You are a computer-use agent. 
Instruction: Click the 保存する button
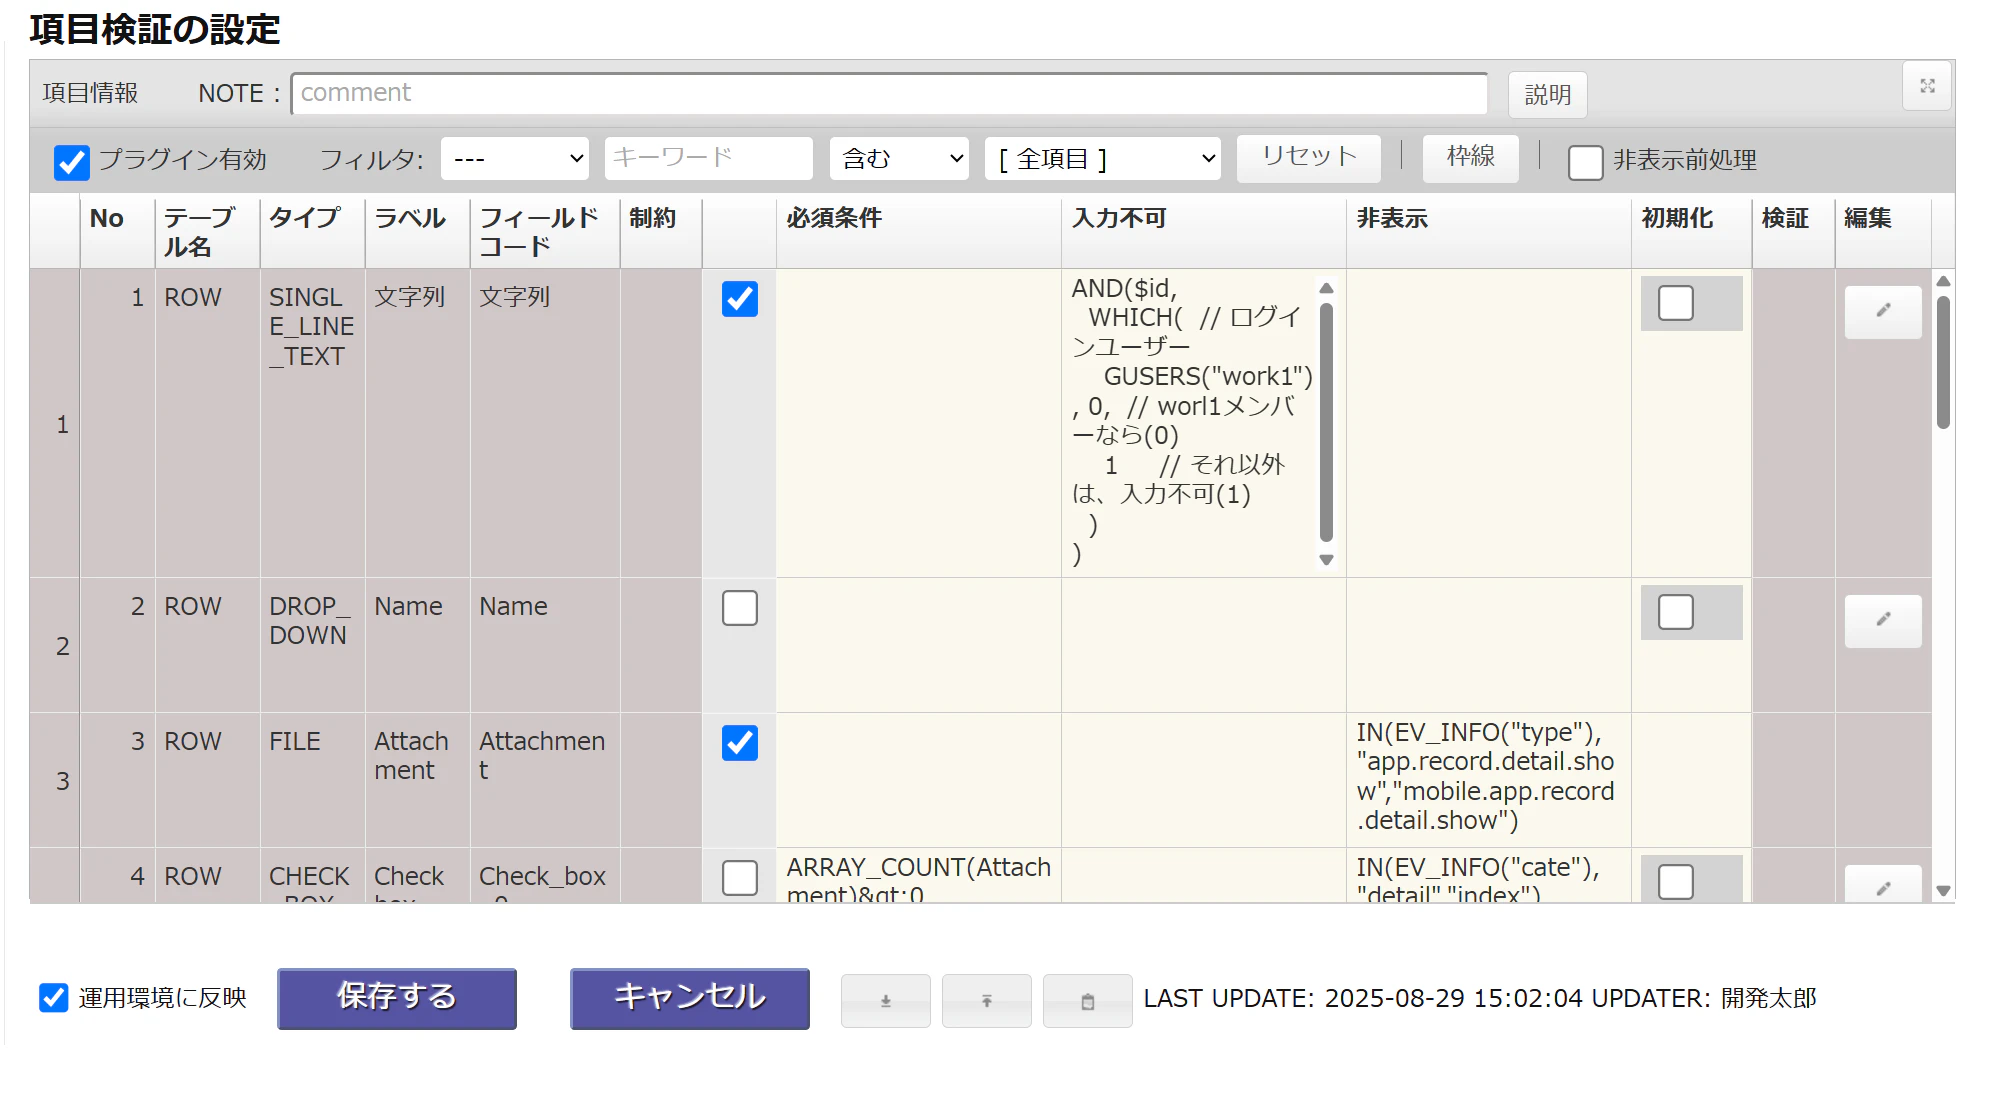[x=397, y=998]
